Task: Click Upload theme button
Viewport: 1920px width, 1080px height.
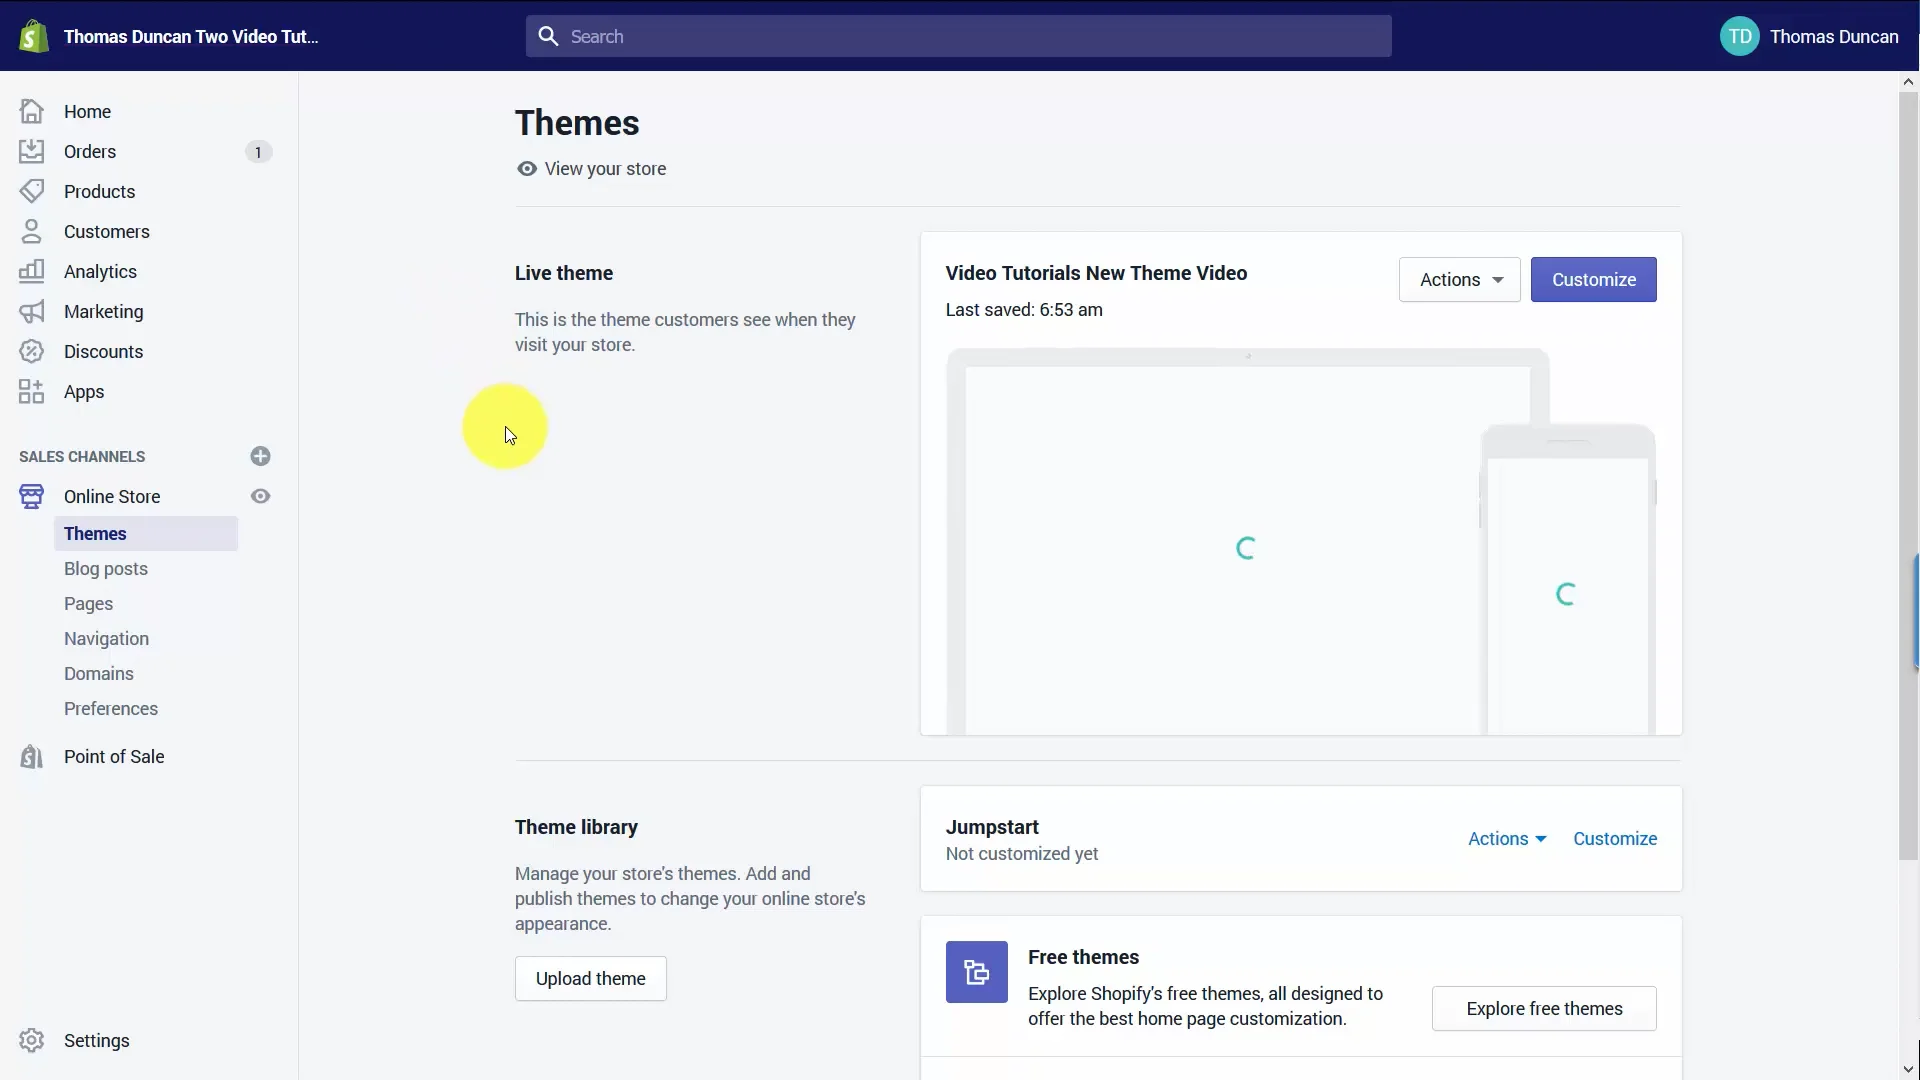Action: 590,978
